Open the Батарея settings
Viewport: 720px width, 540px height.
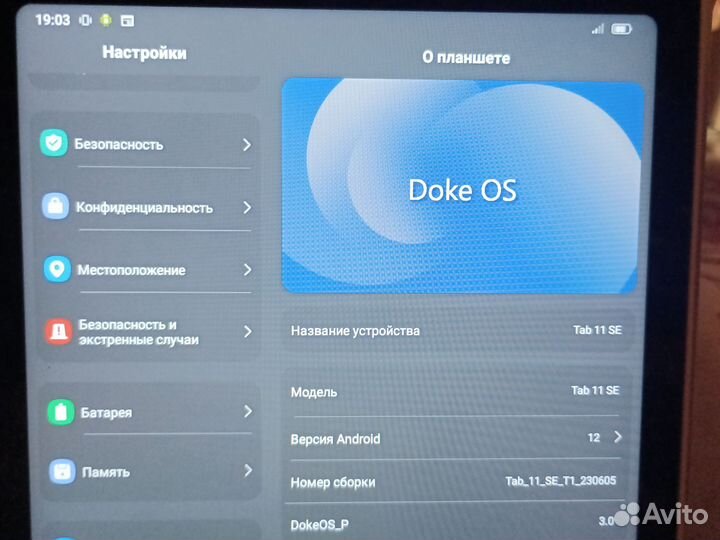(150, 411)
